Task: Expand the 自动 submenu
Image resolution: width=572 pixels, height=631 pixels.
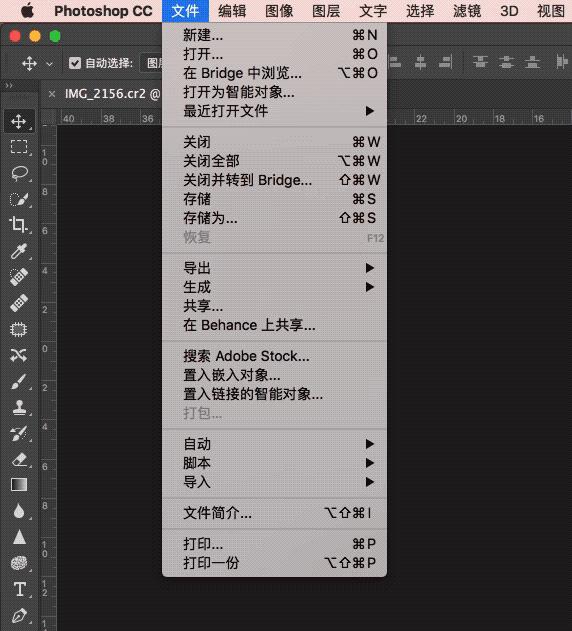Action: click(275, 444)
